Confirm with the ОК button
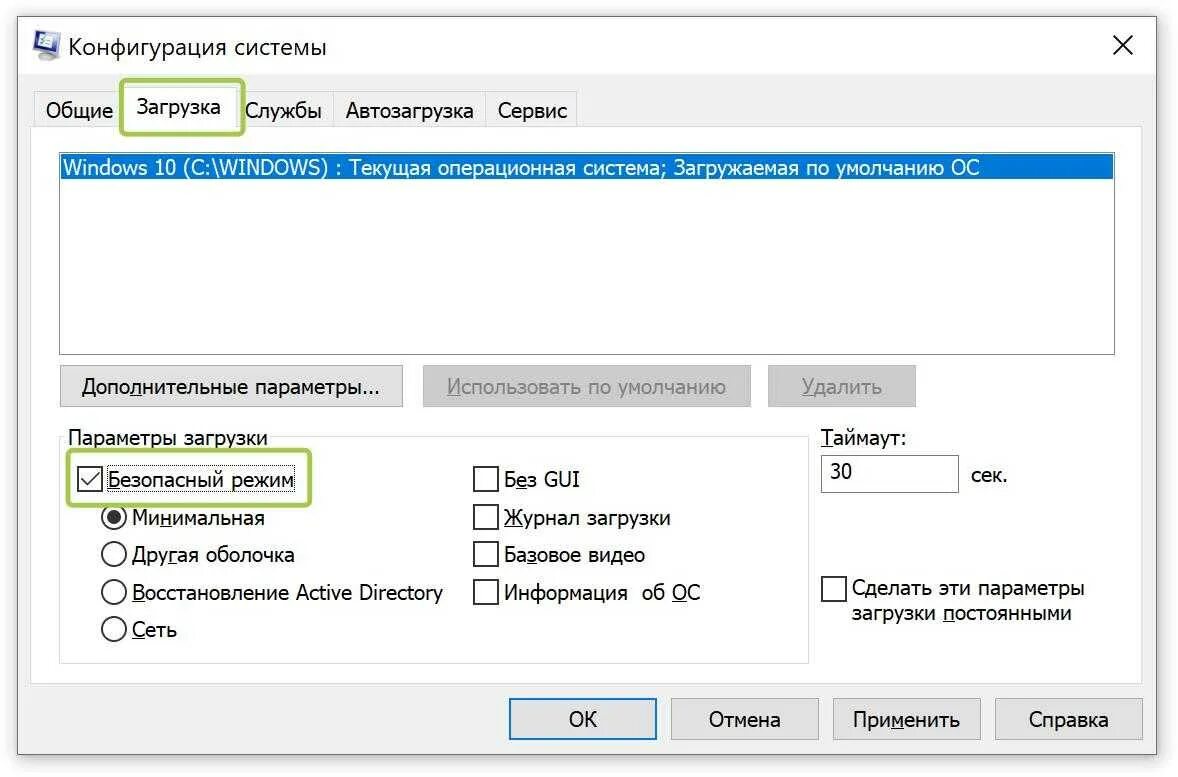Image resolution: width=1178 pixels, height=777 pixels. (583, 719)
